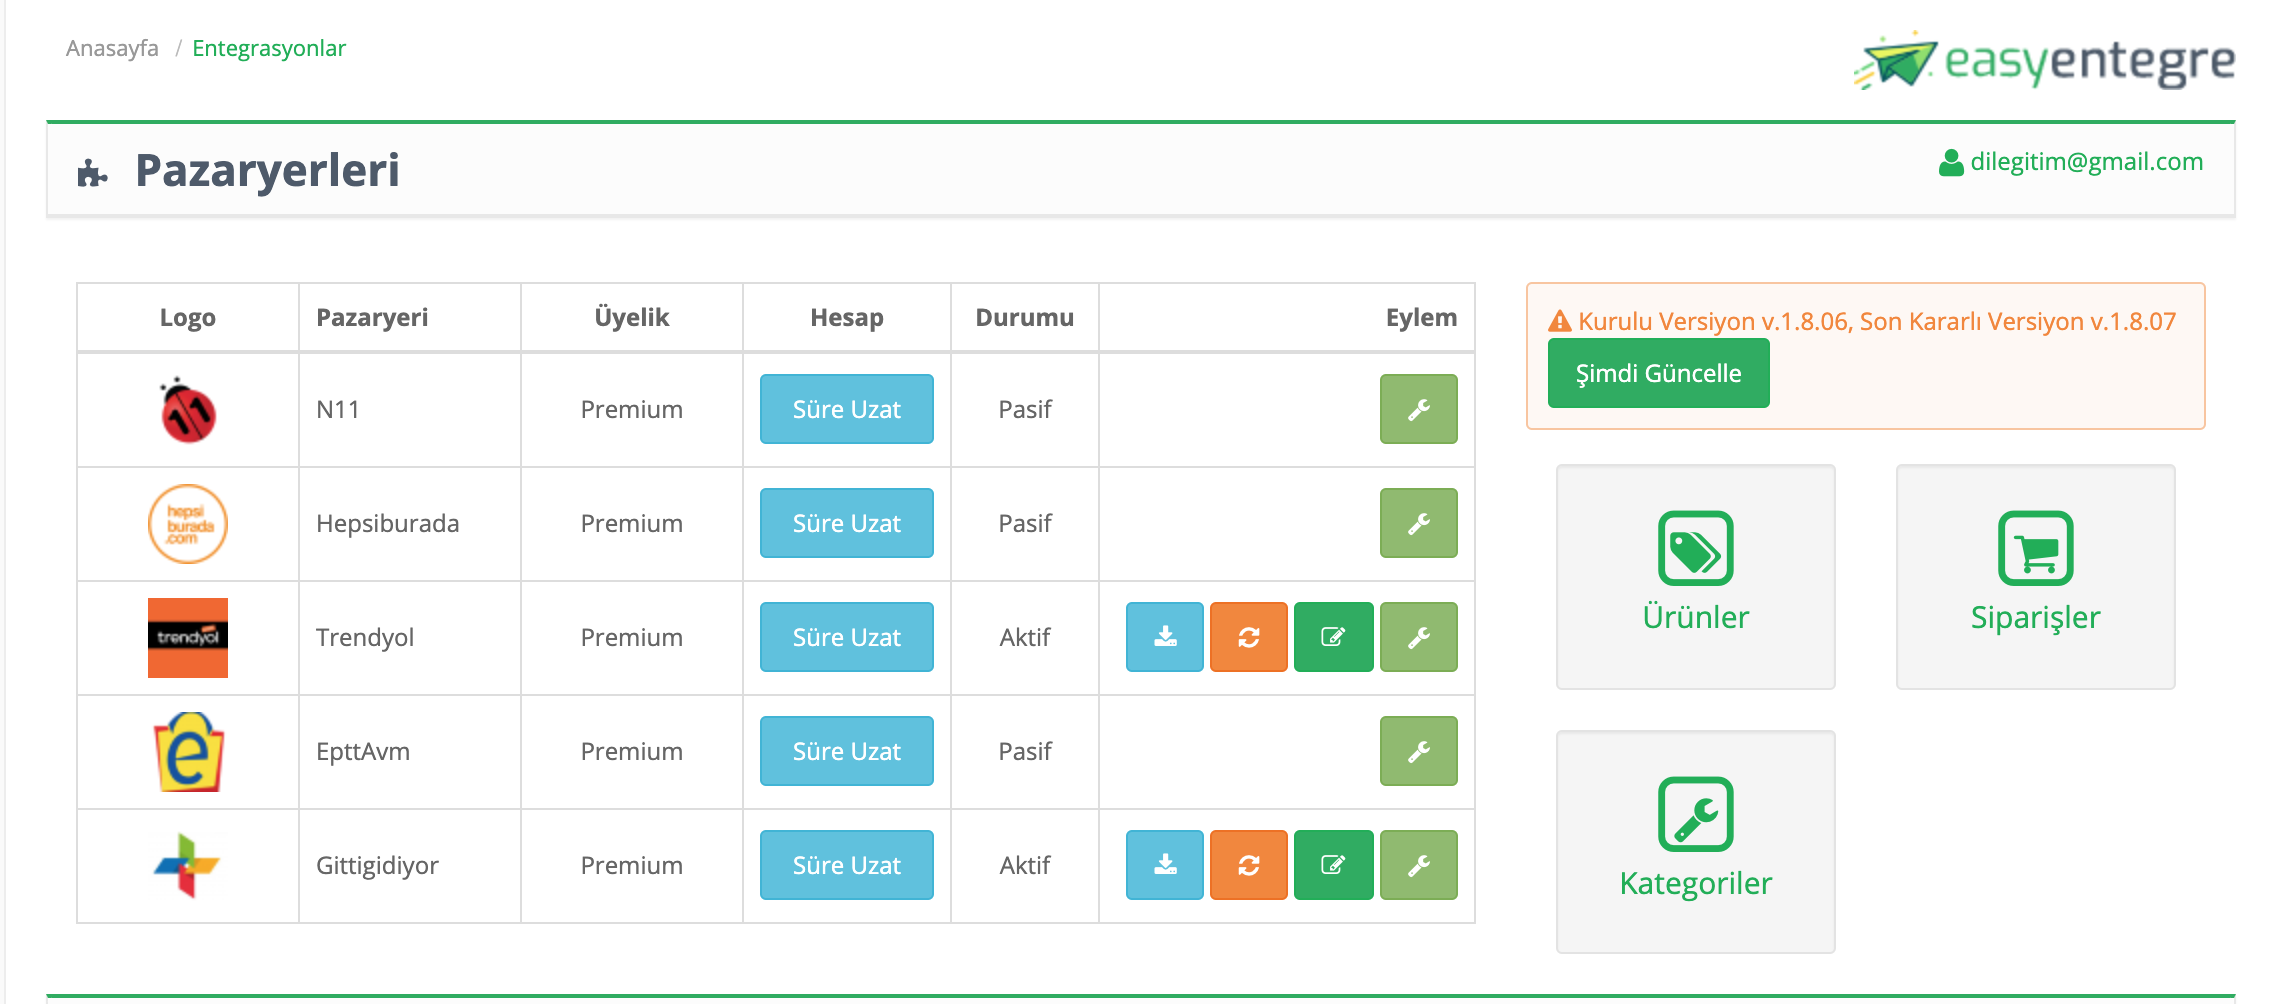Click the Durumu column header
This screenshot has width=2276, height=1004.
pyautogui.click(x=1025, y=318)
